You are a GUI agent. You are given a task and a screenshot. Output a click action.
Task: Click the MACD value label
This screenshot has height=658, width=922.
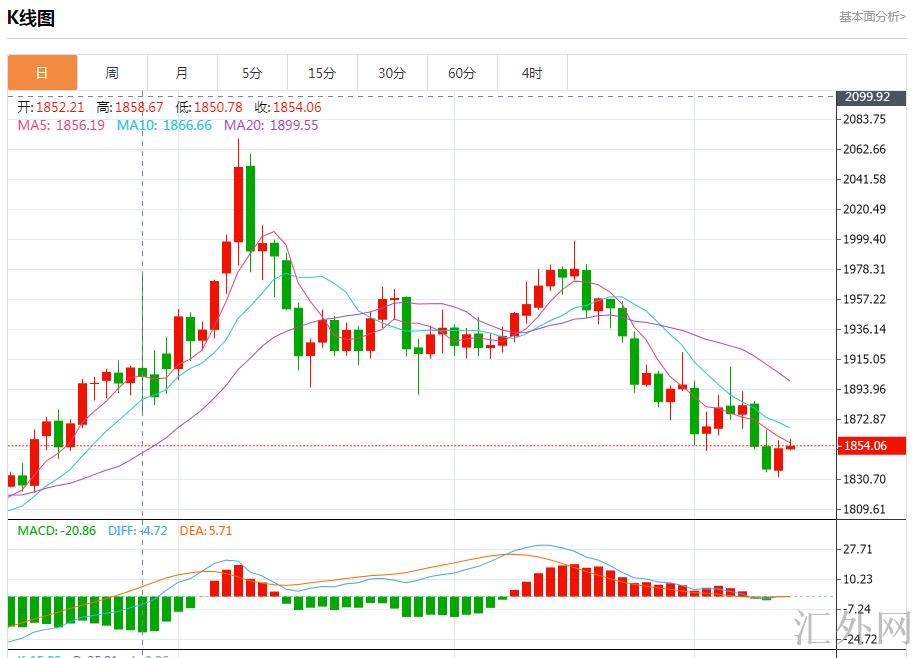56,531
